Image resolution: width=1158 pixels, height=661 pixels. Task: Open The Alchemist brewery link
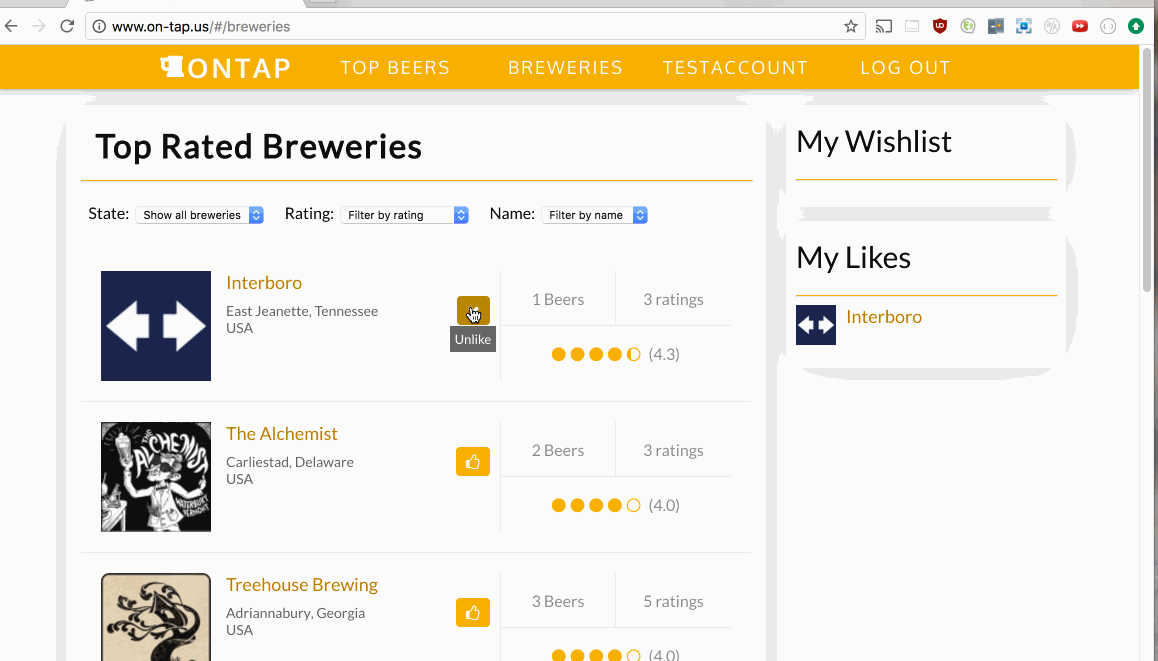tap(281, 434)
